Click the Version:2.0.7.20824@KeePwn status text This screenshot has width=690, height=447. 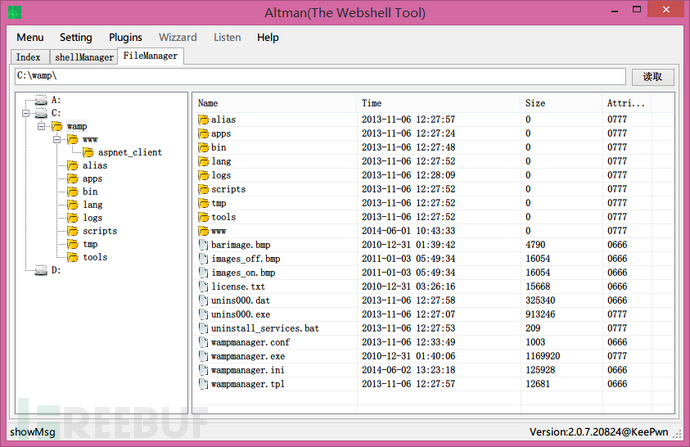click(598, 432)
